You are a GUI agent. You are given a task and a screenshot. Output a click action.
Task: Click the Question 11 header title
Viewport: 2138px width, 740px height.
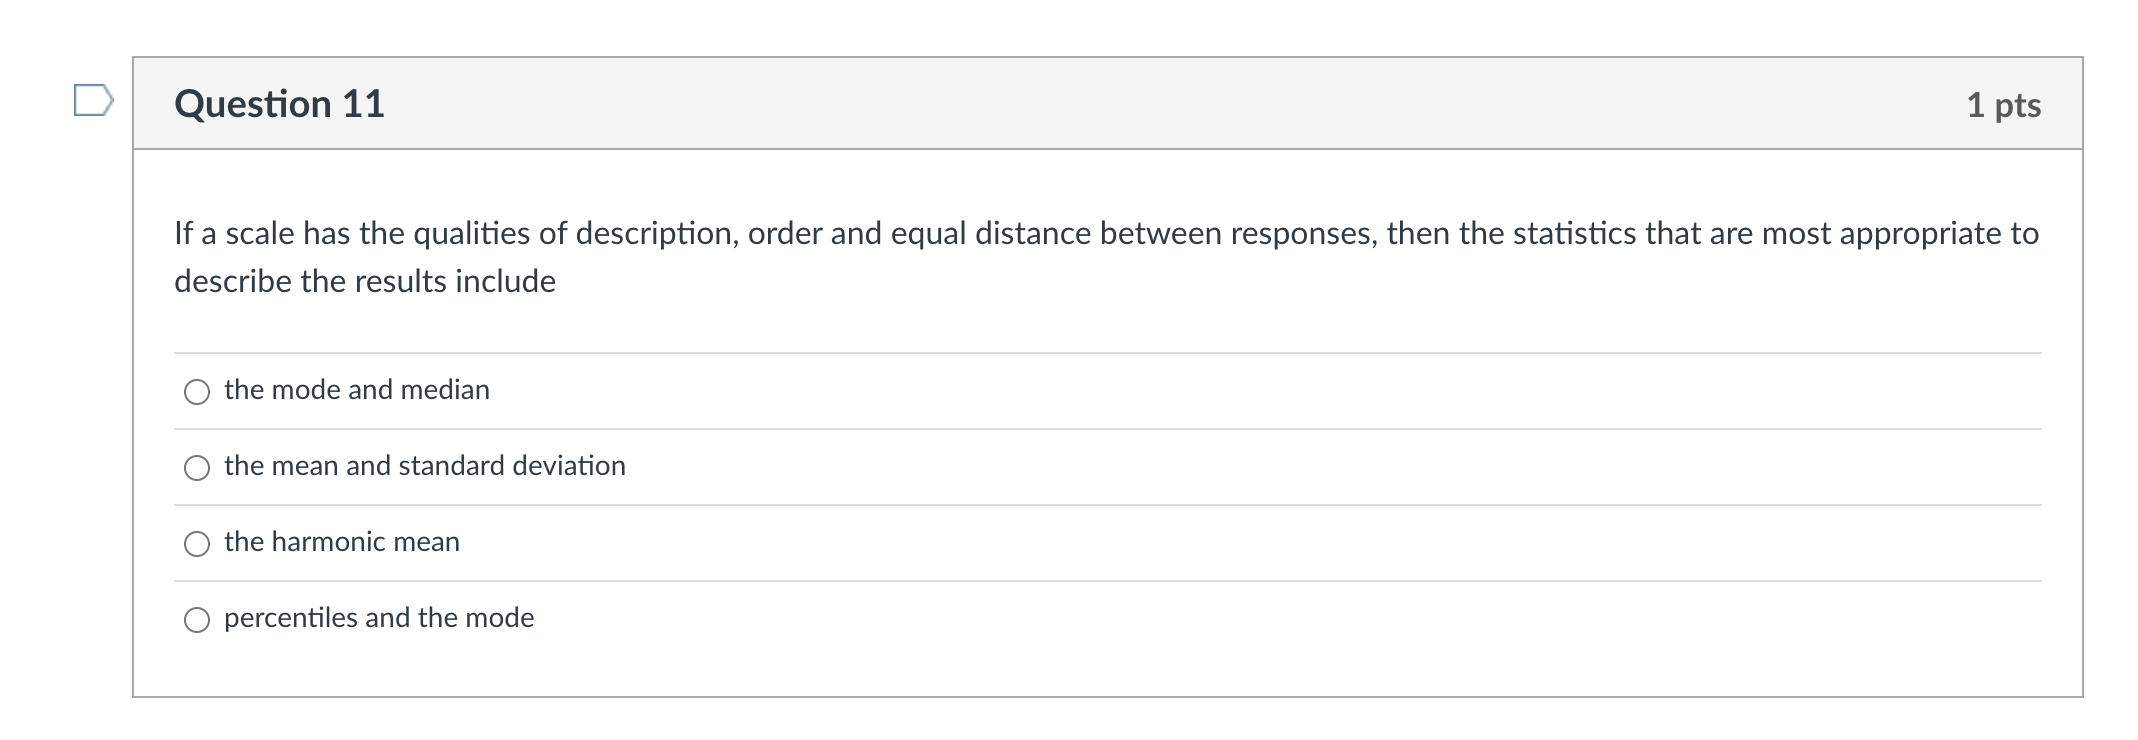(x=279, y=102)
